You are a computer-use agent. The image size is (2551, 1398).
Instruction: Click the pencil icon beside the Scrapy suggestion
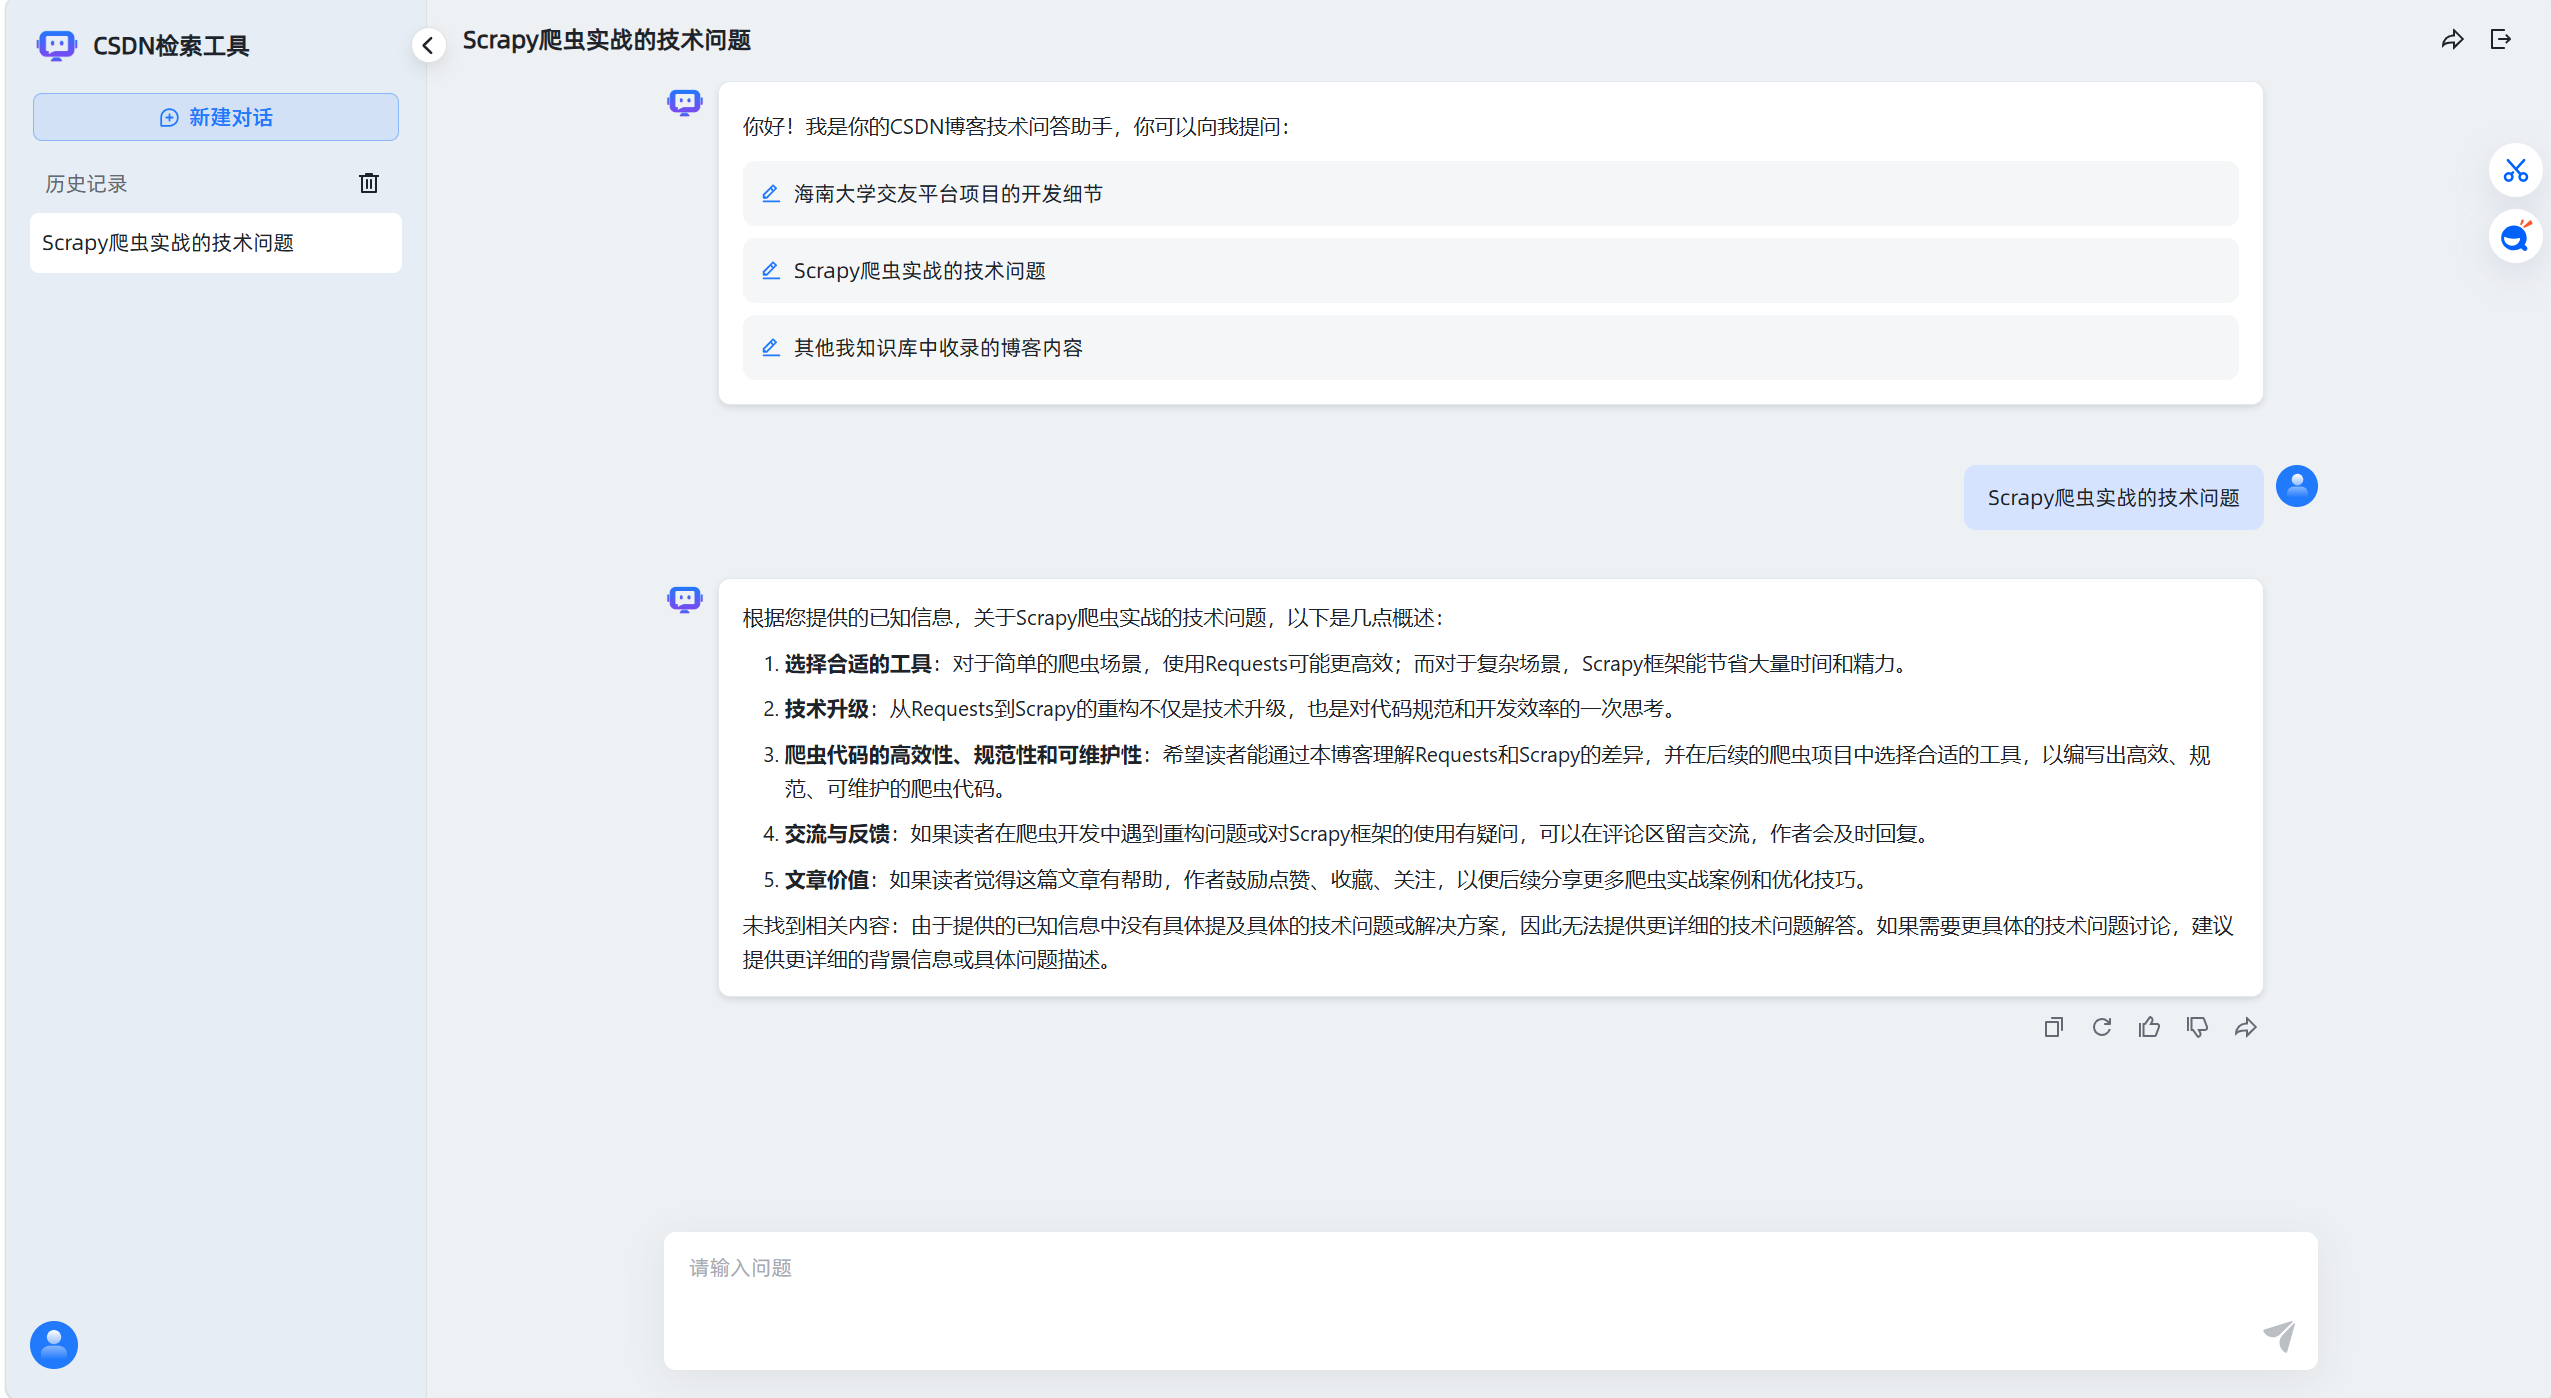click(770, 270)
